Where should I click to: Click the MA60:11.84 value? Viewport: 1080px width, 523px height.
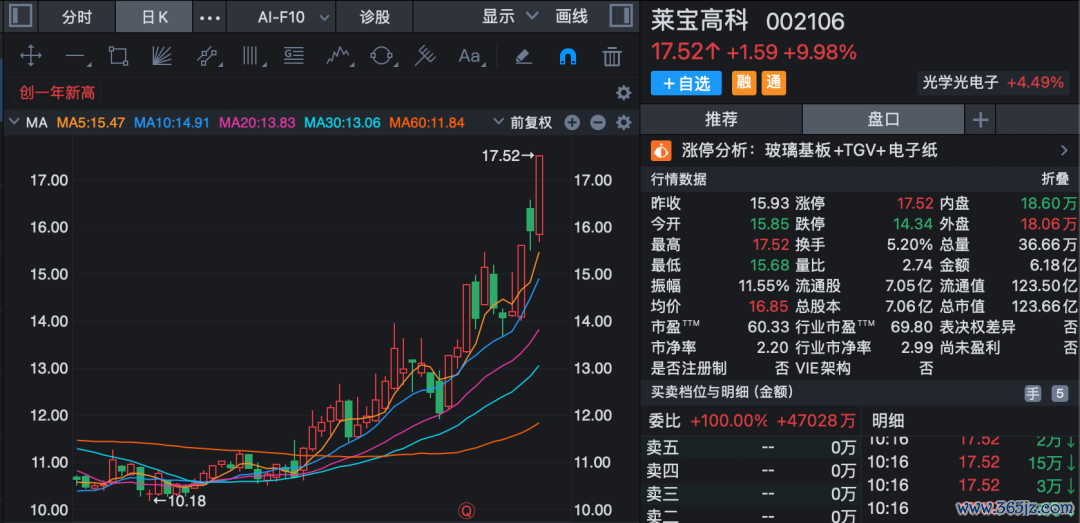(x=427, y=123)
